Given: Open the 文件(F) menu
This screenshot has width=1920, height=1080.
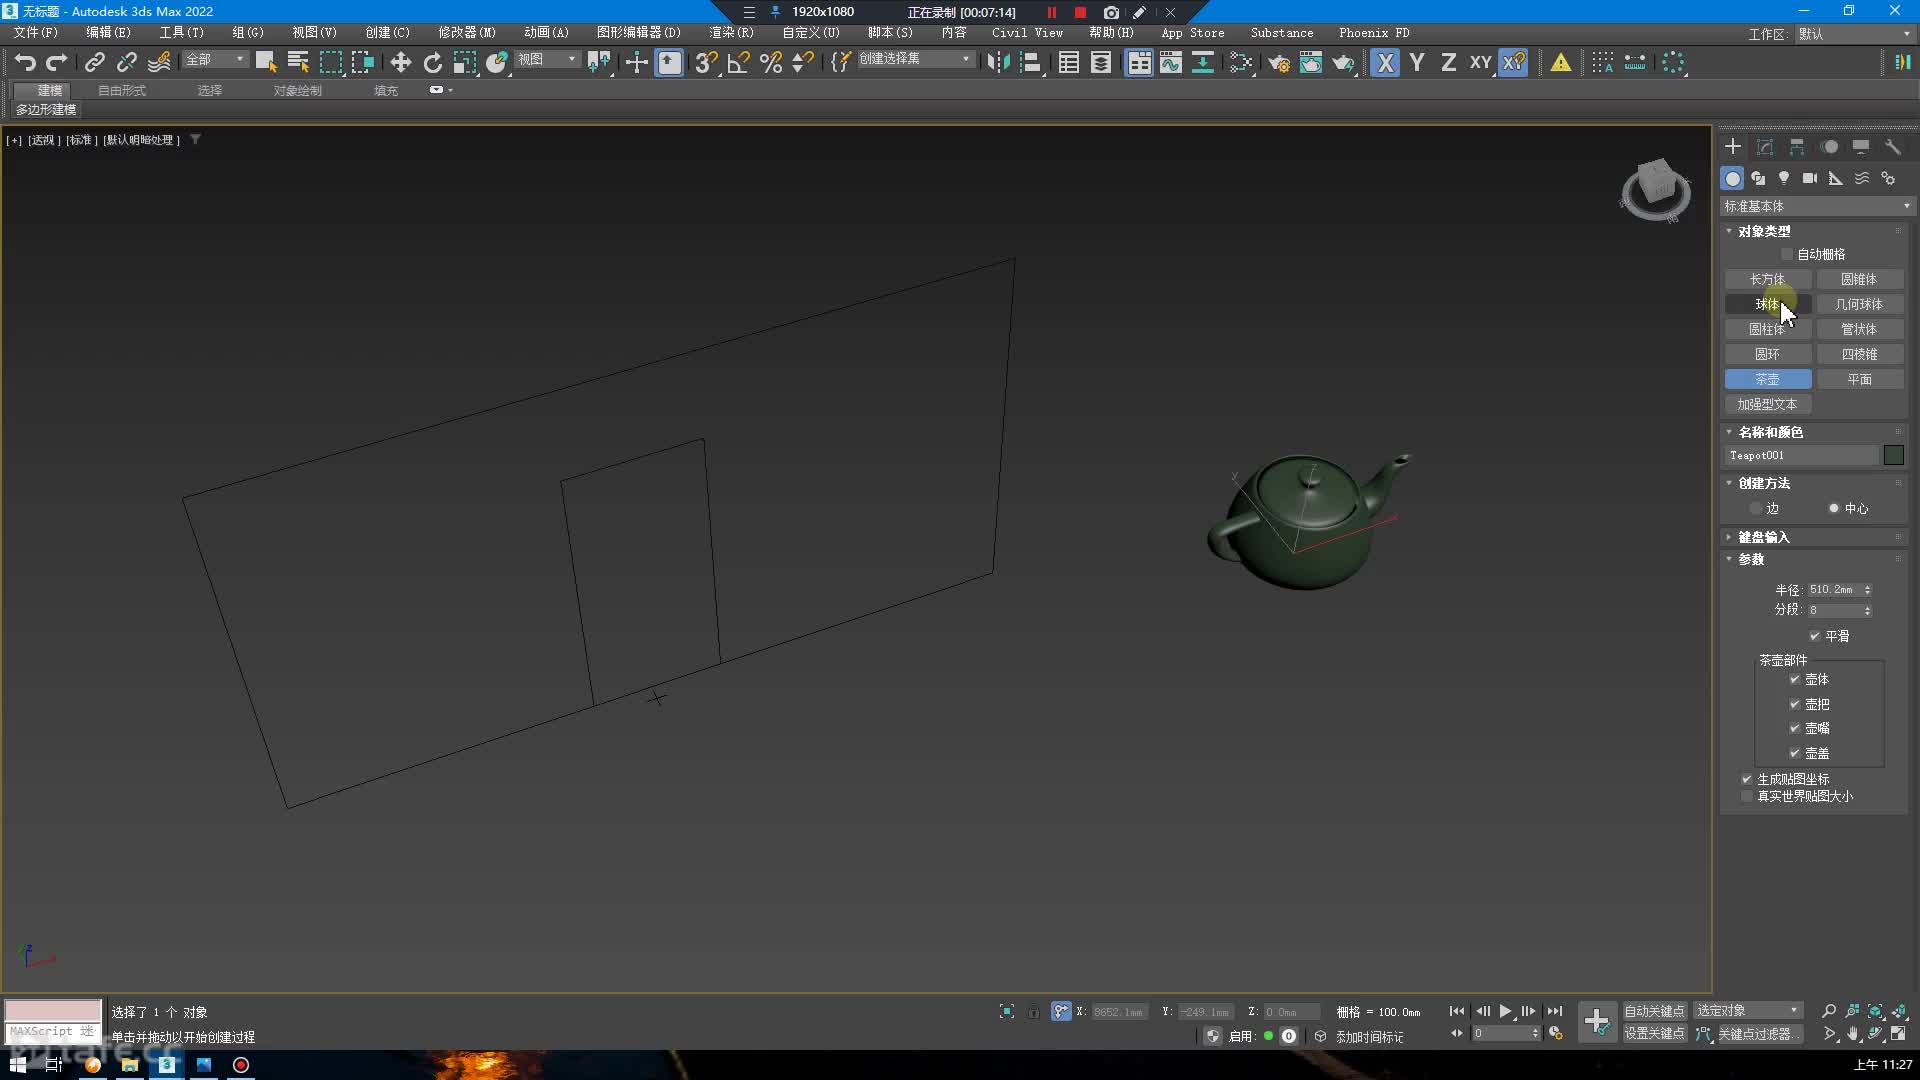Looking at the screenshot, I should click(x=36, y=33).
